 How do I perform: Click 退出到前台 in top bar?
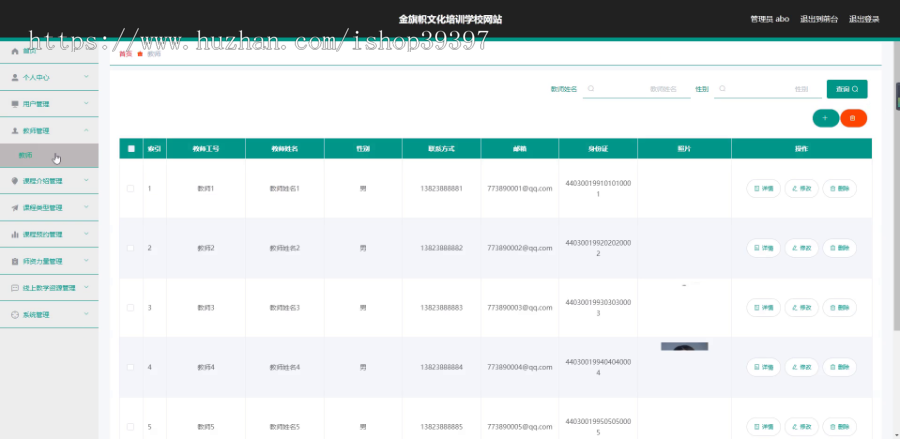(819, 19)
